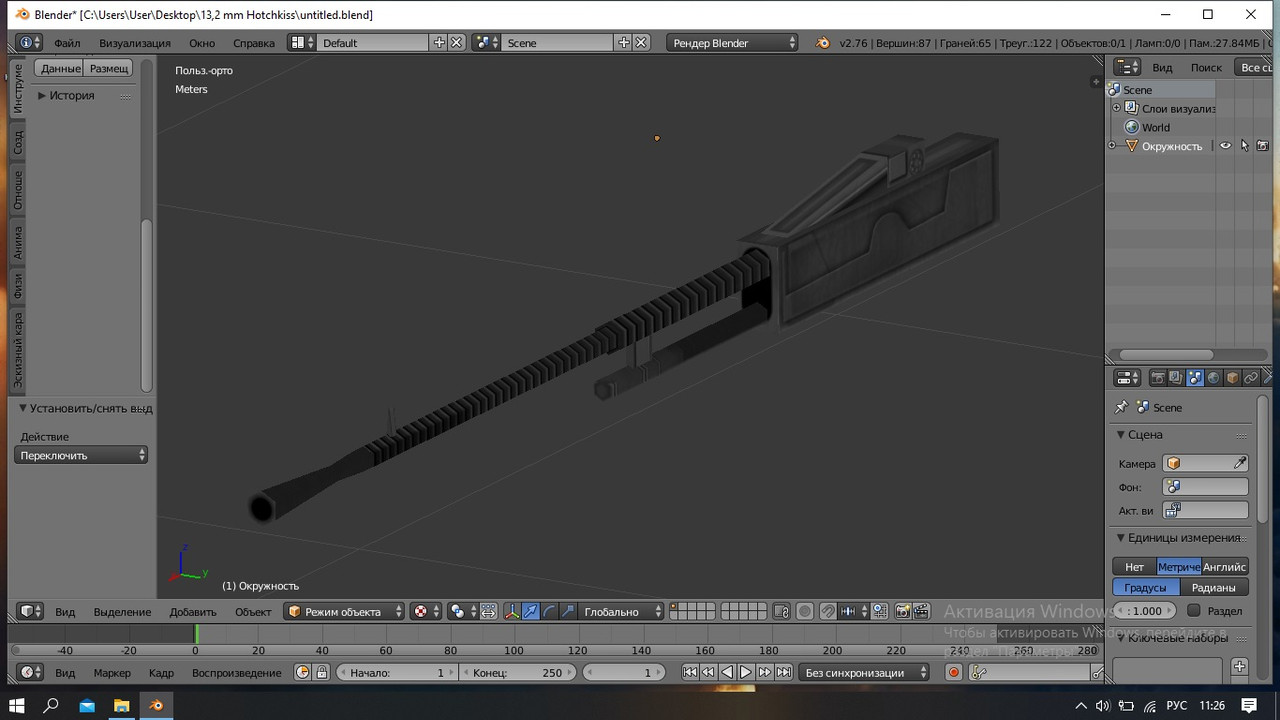The image size is (1280, 720).
Task: Select the scale manipulator icon
Action: click(568, 612)
